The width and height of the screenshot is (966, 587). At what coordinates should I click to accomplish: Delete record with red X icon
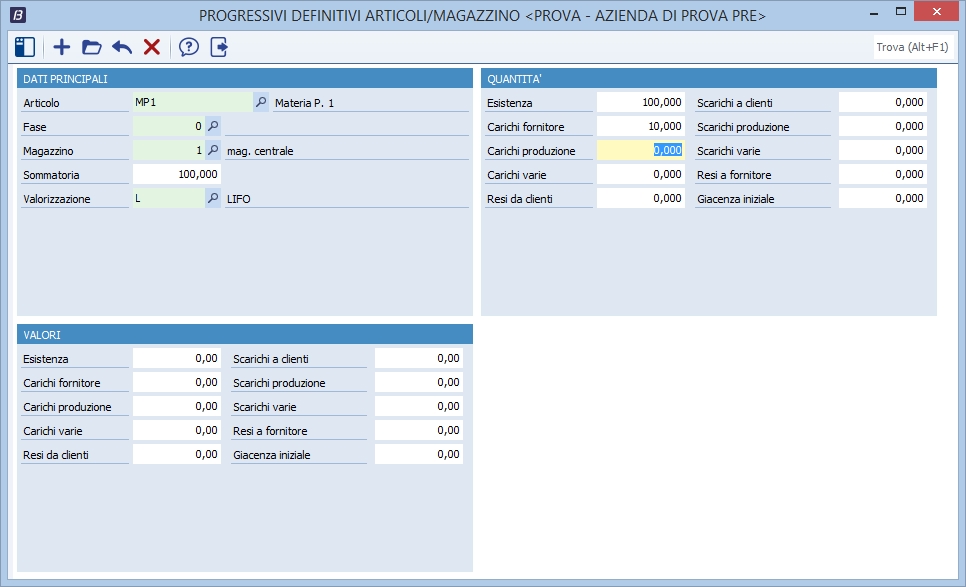[x=152, y=47]
